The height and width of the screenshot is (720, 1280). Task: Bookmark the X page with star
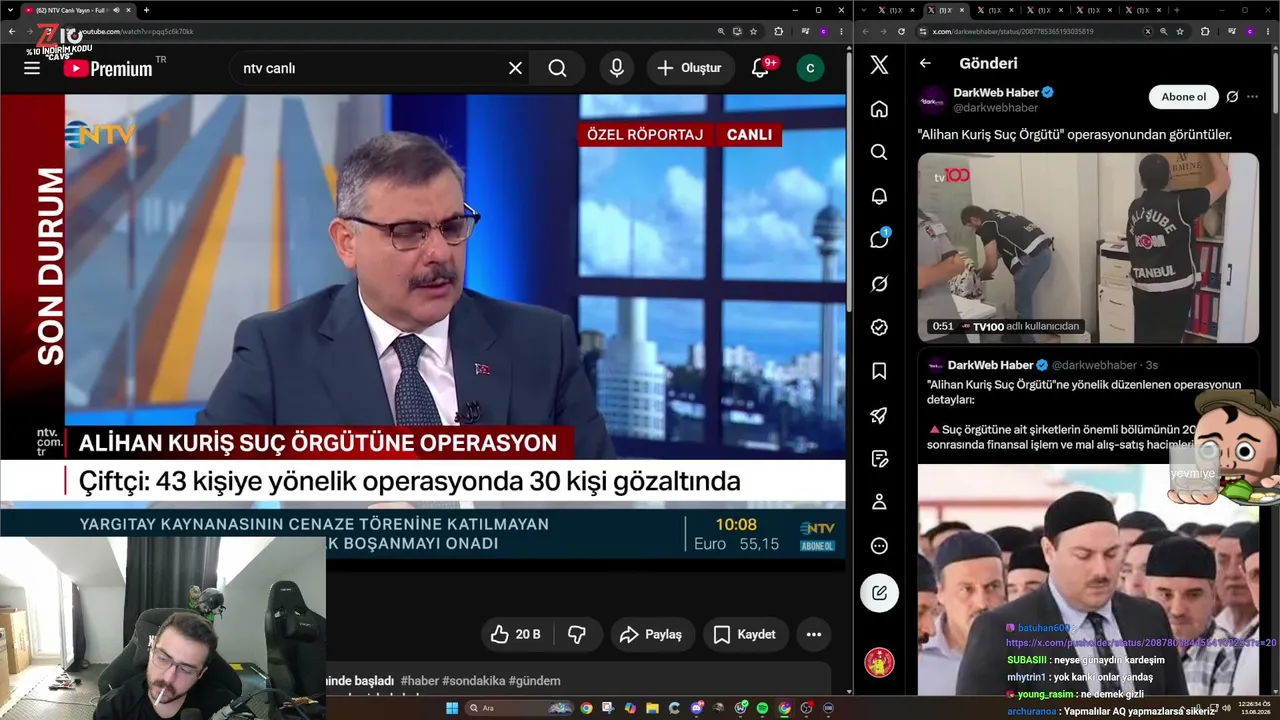click(x=1180, y=31)
